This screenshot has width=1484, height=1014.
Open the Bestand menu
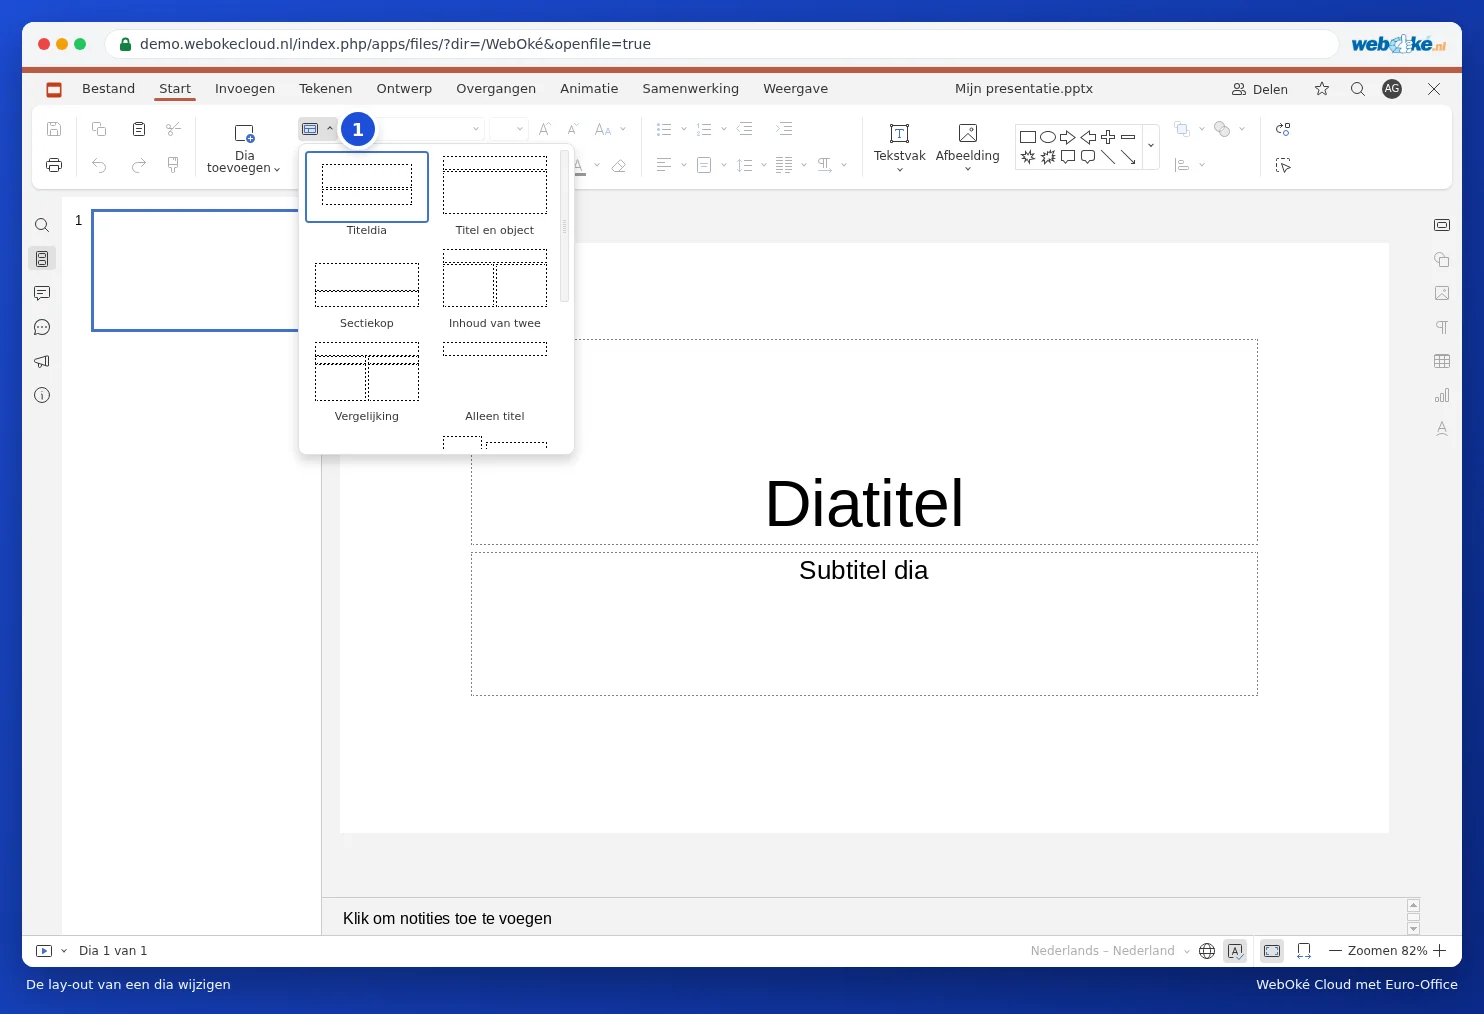point(108,89)
